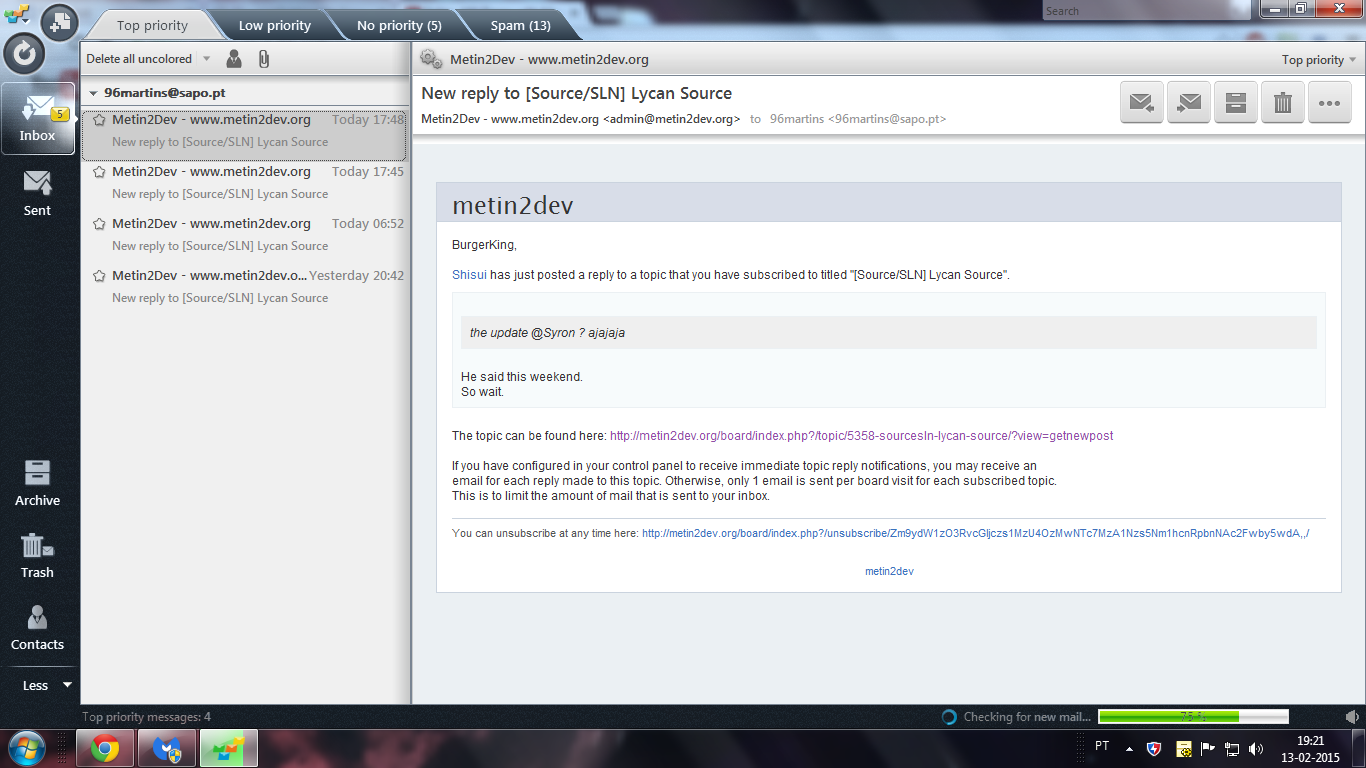The image size is (1366, 768).
Task: Open Action Center flag tray icon
Action: point(1208,748)
